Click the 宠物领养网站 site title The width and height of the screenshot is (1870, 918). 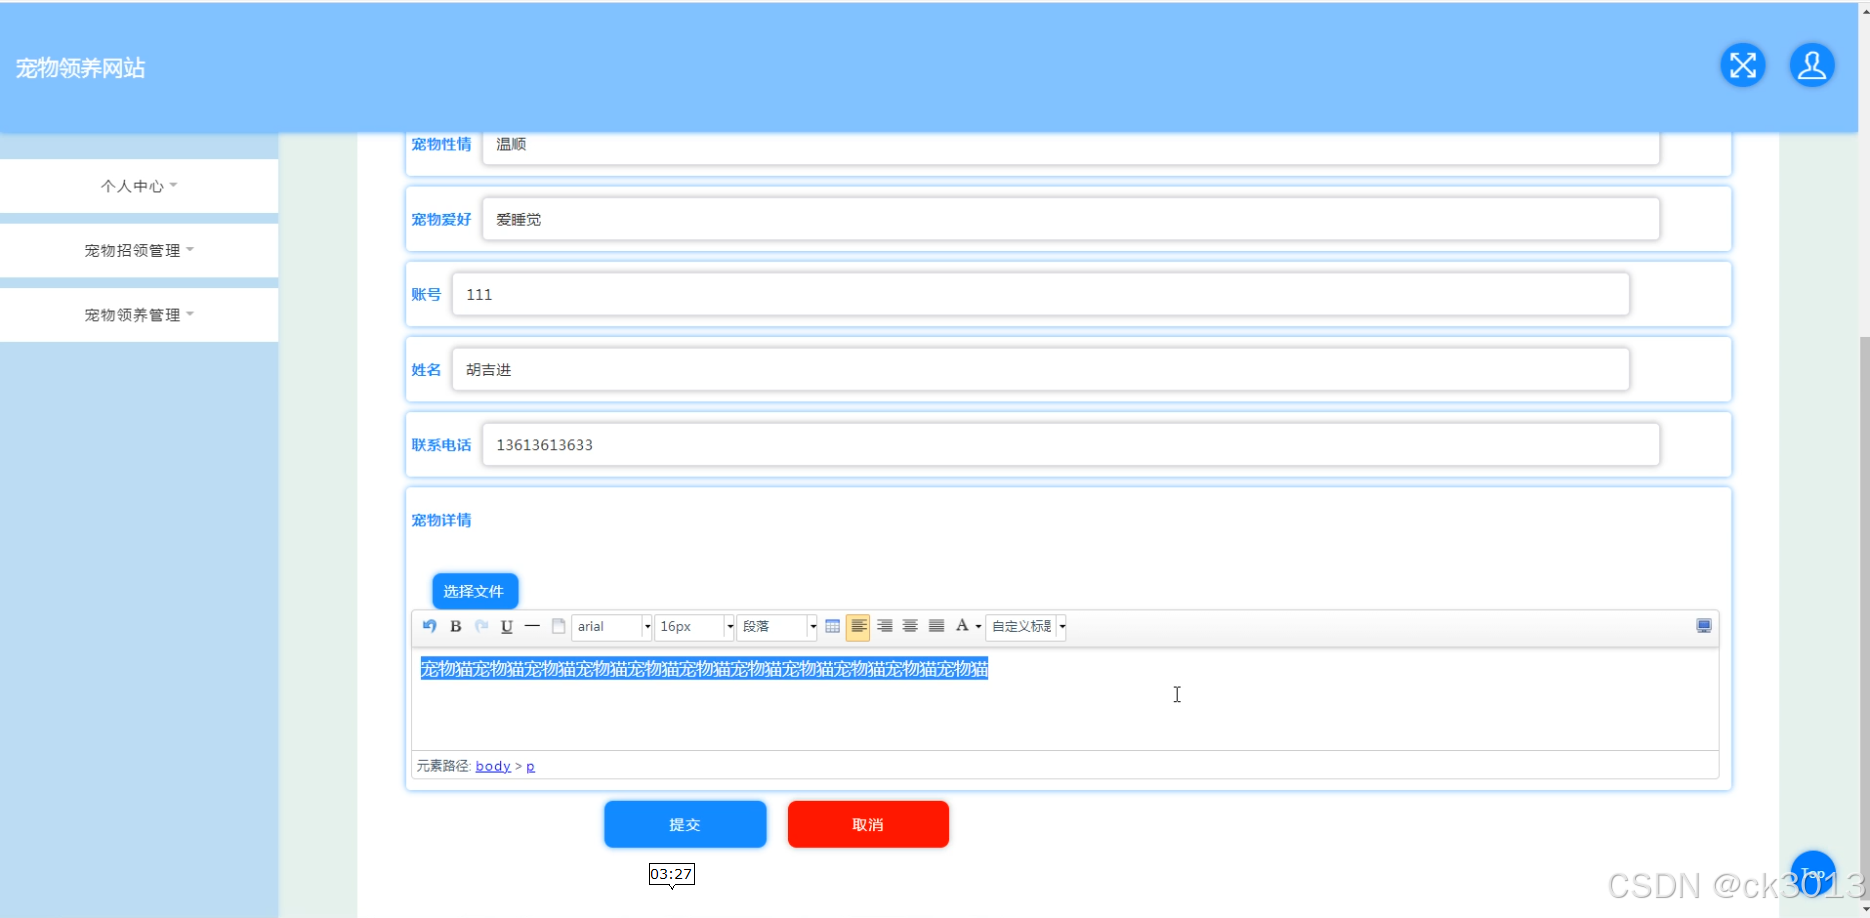coord(80,68)
